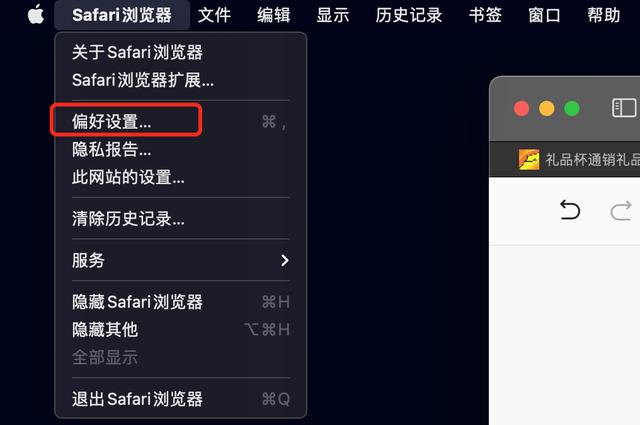This screenshot has height=425, width=640.
Task: Expand the 服务 submenu arrow
Action: coord(284,260)
